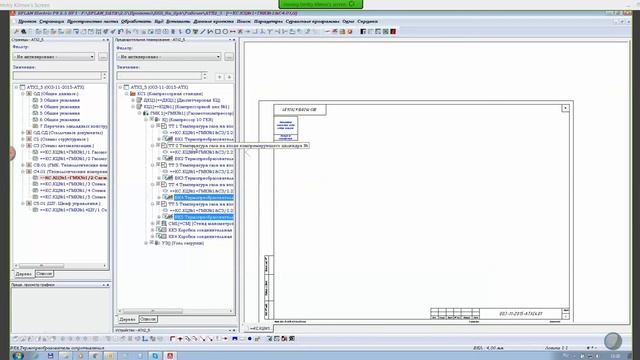The image size is (640, 360).
Task: Expand the УЗ1 node at tree bottom
Action: 146,243
